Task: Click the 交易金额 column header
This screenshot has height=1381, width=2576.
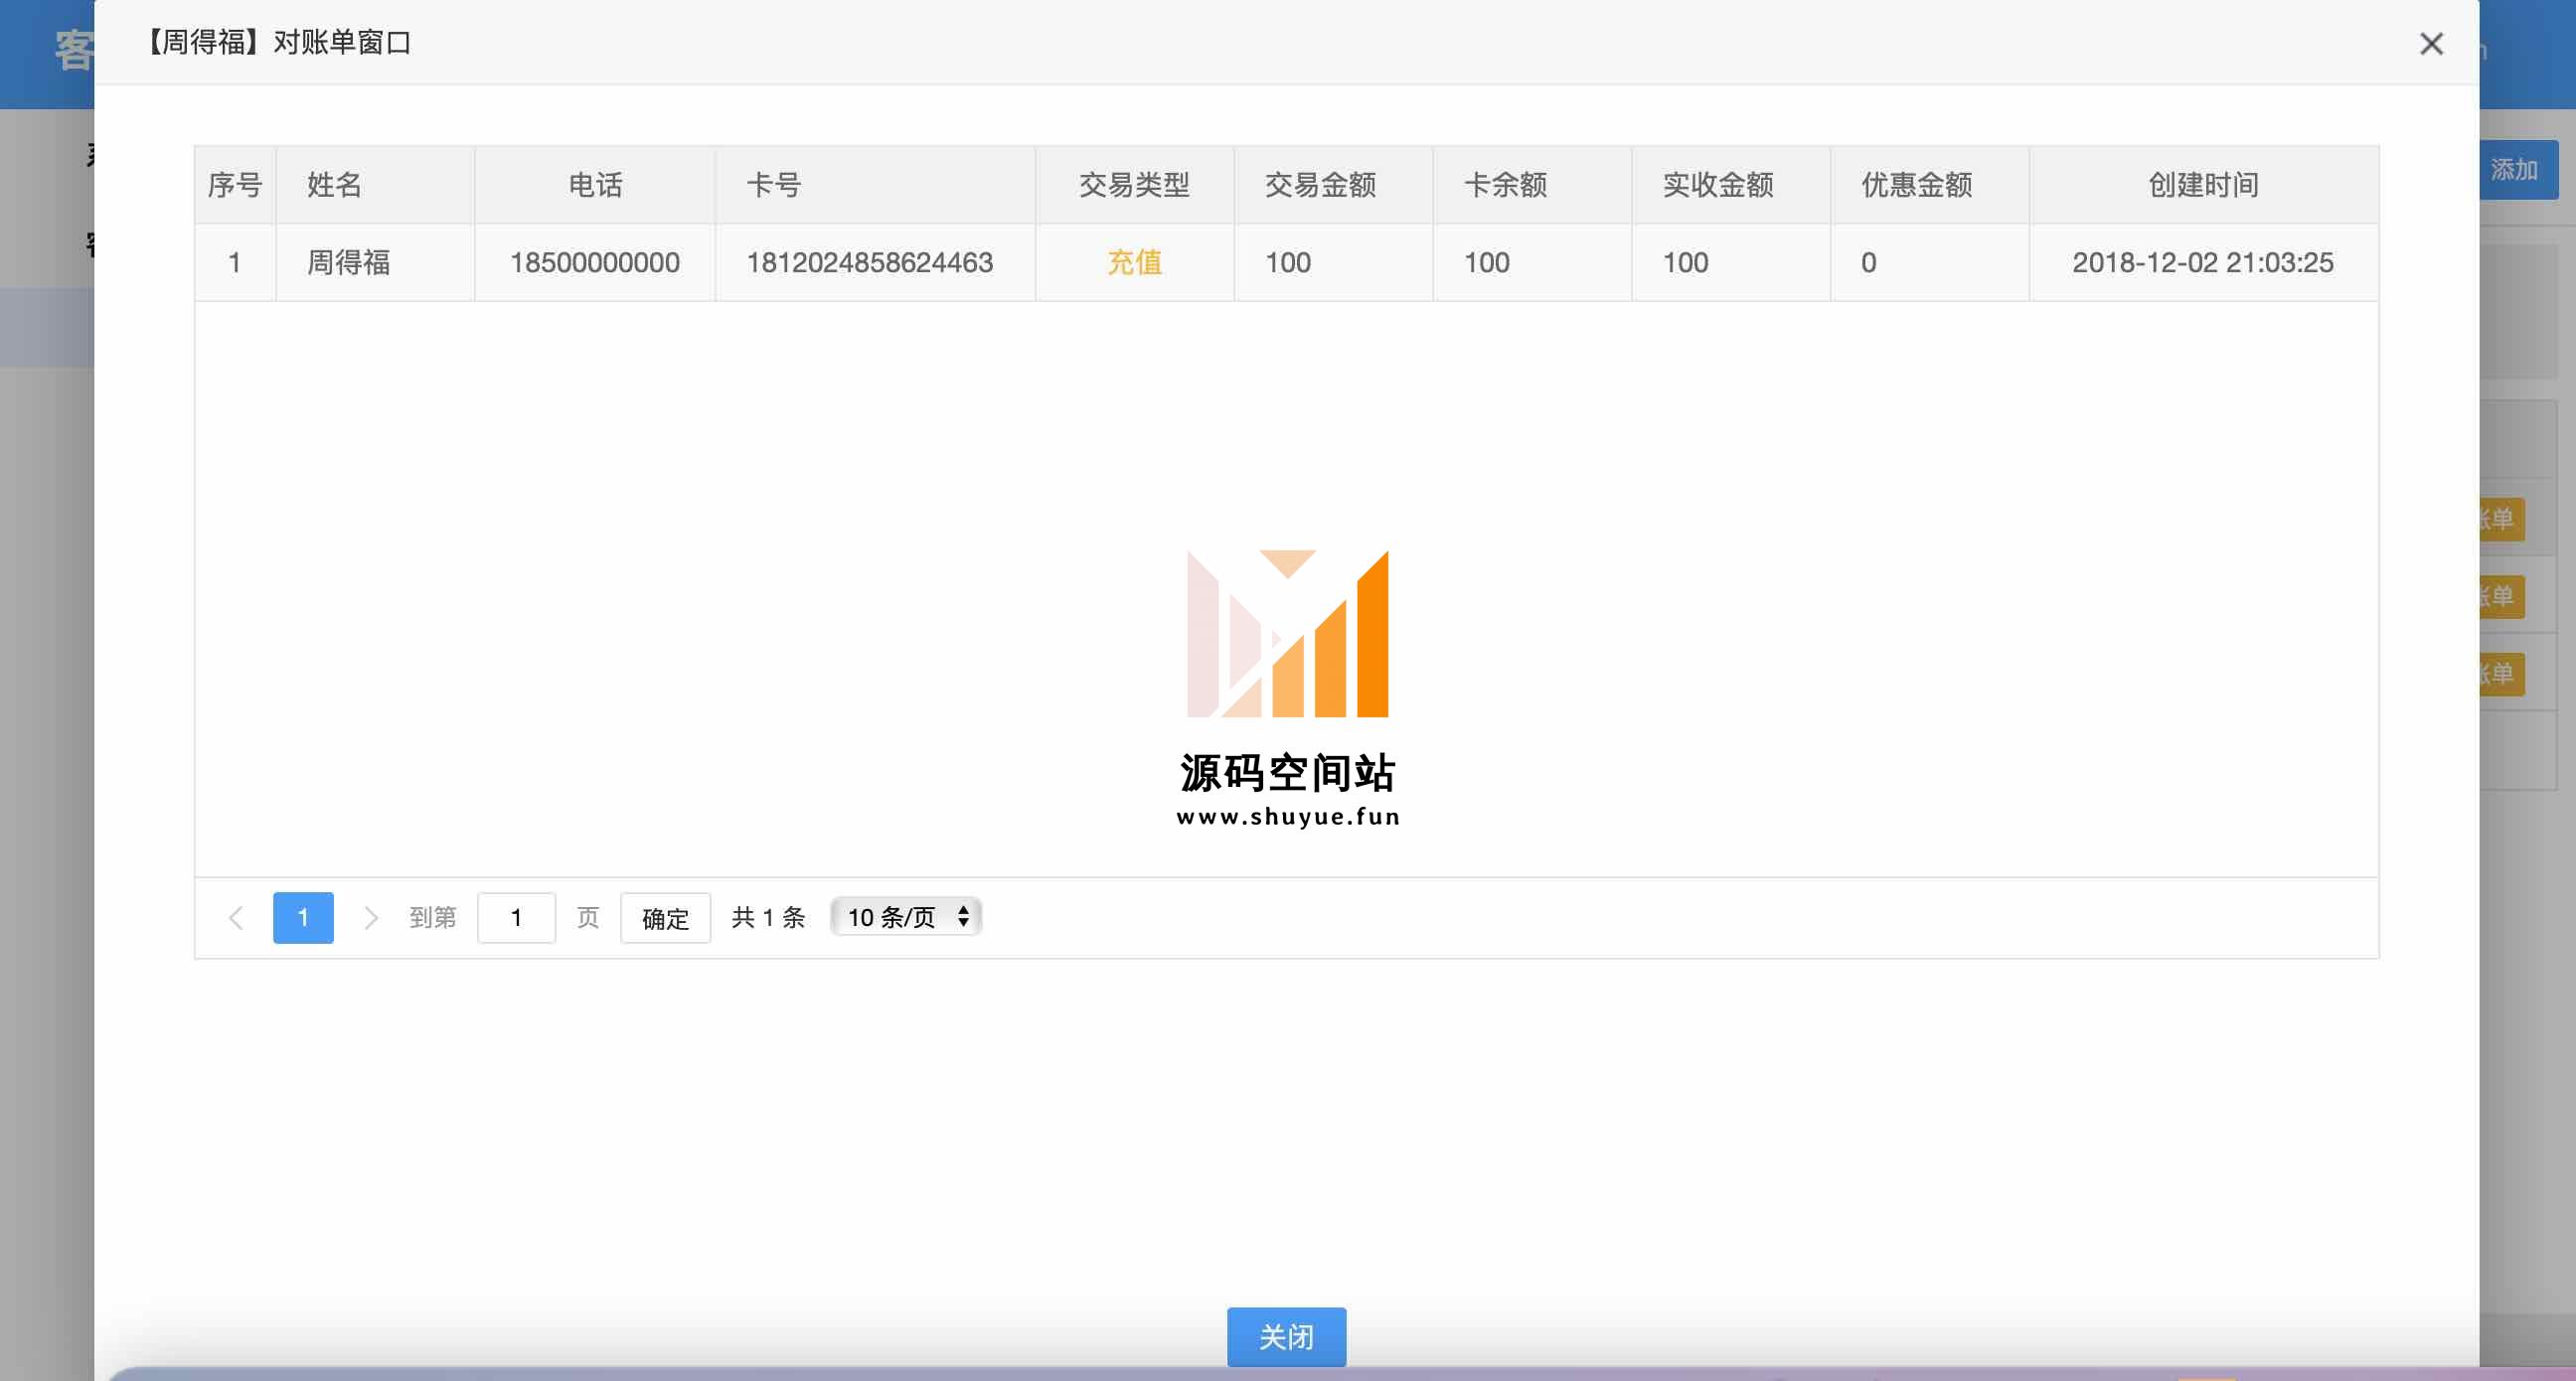Action: [x=1334, y=185]
